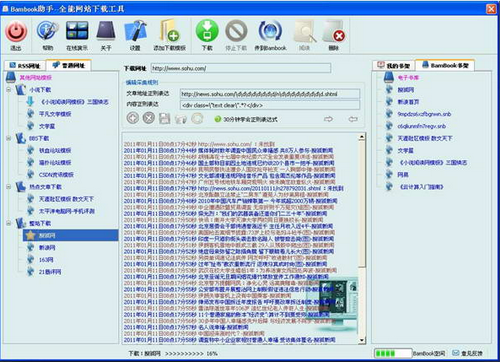Click the log scrollbar up arrow
Screen dimensions: 500x362
point(362,137)
